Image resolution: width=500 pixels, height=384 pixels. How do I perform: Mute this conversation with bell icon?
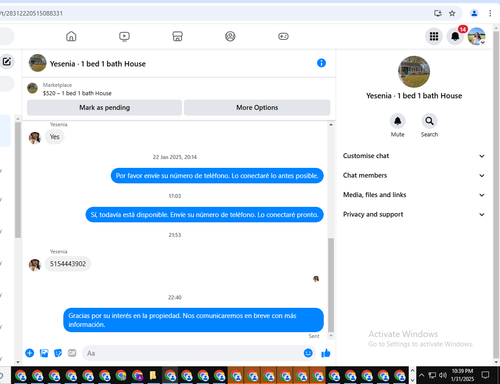click(397, 121)
